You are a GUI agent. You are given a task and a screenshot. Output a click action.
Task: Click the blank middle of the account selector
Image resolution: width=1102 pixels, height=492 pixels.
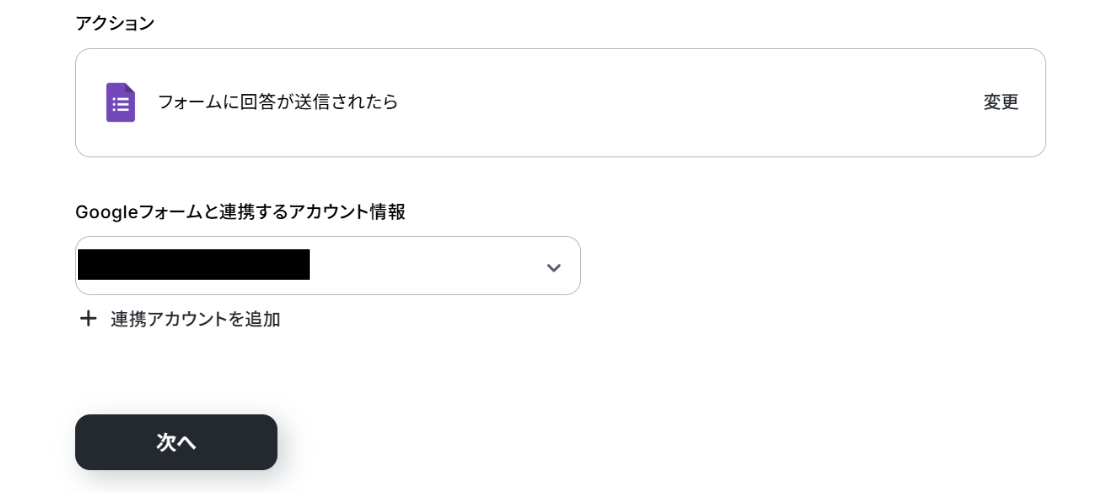(425, 266)
